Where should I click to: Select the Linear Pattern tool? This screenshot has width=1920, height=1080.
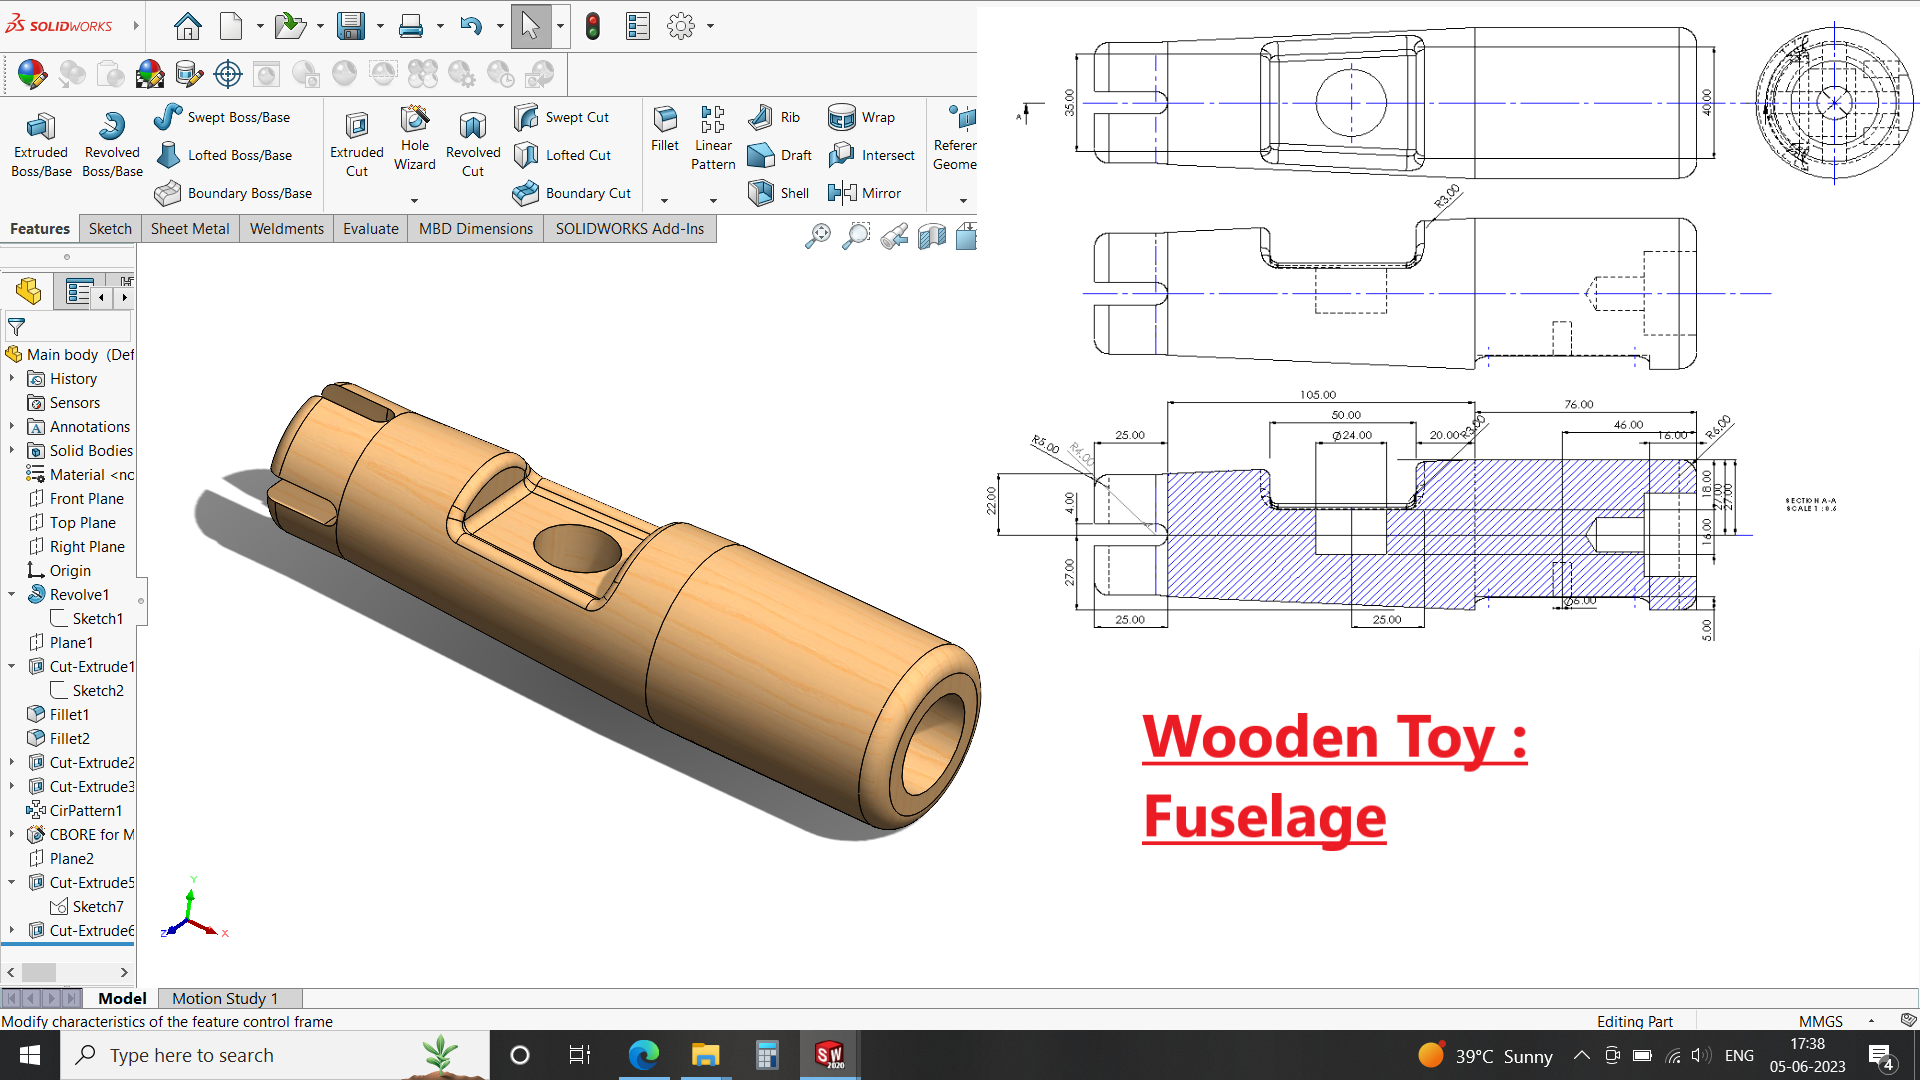[x=712, y=138]
